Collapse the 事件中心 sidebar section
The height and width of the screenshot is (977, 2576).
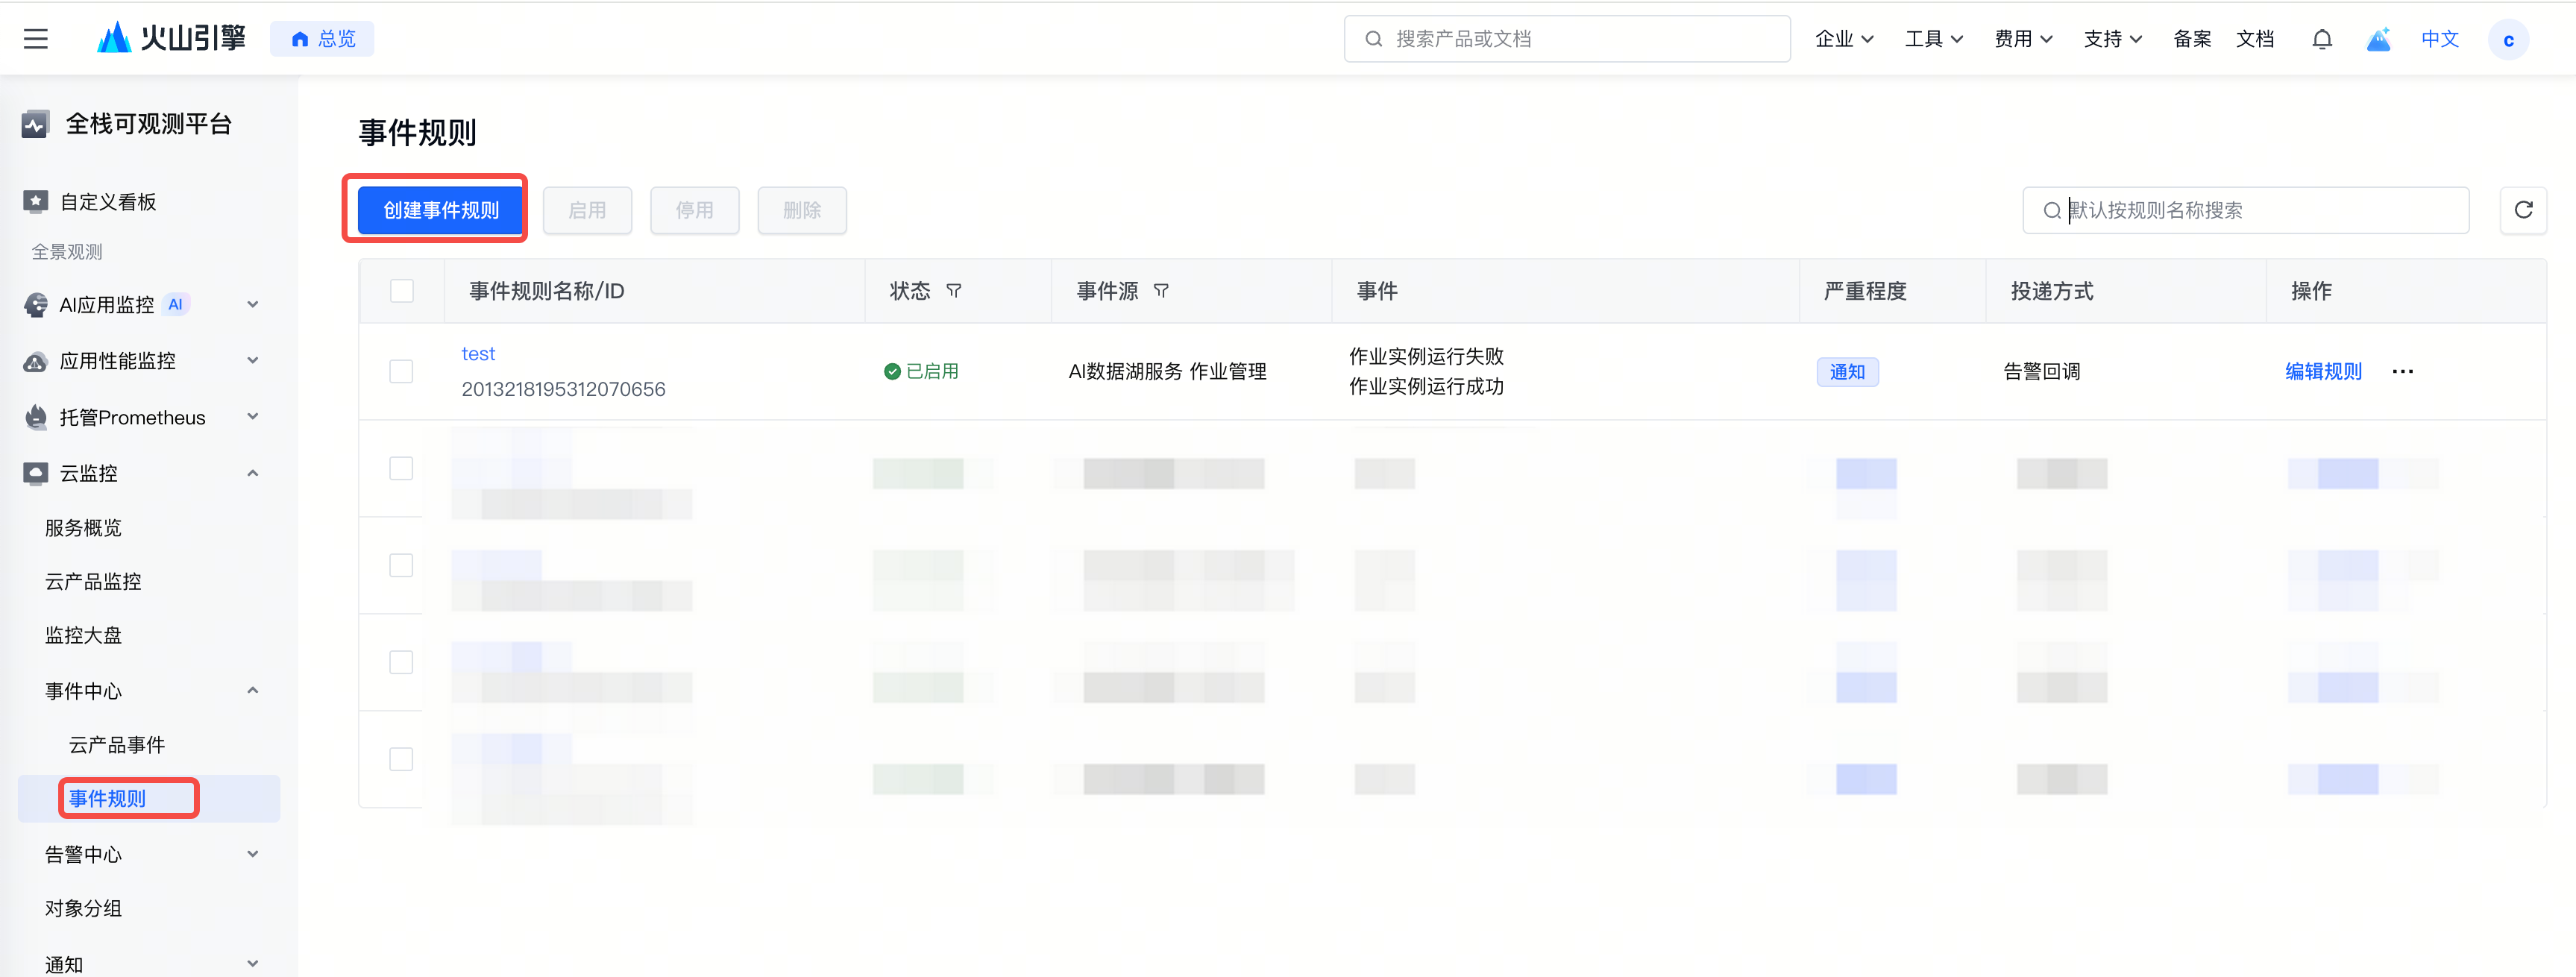tap(252, 691)
